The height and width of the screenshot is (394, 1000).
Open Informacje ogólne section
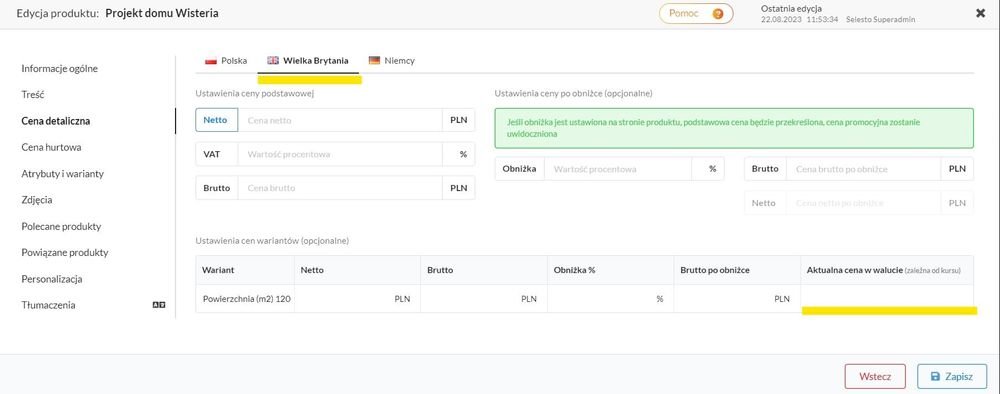(x=59, y=68)
